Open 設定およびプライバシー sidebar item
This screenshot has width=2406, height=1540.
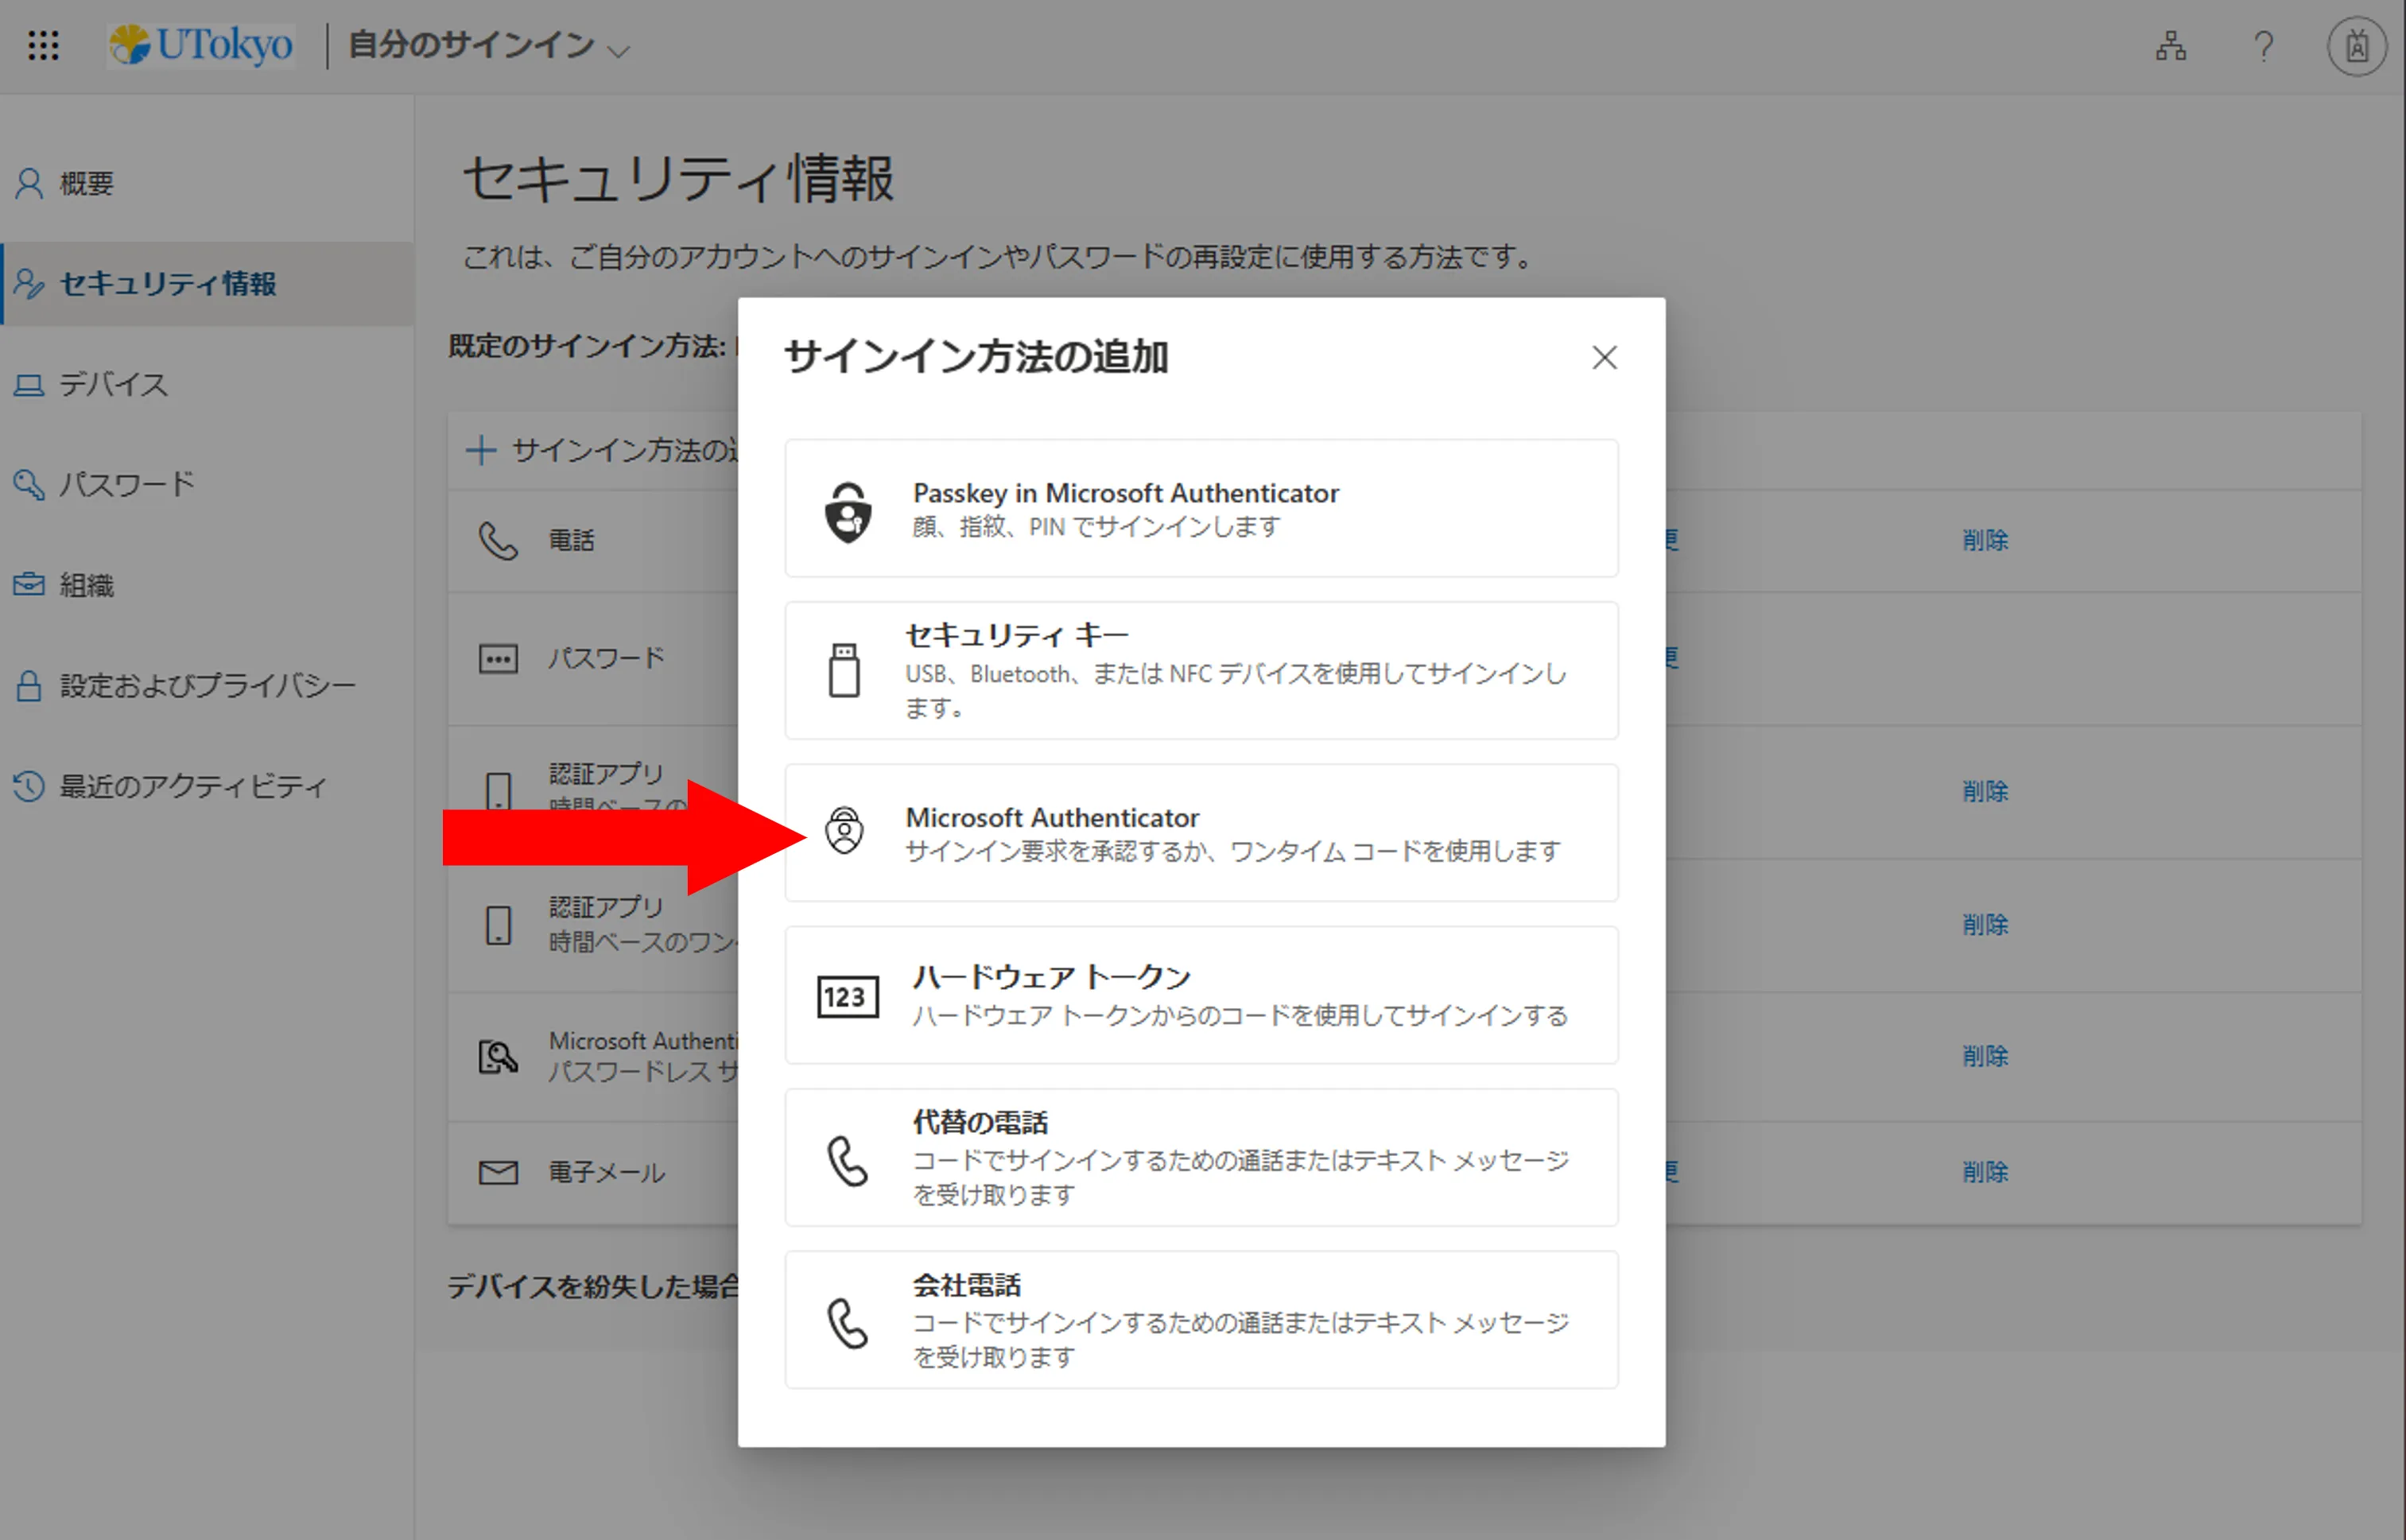click(x=207, y=685)
